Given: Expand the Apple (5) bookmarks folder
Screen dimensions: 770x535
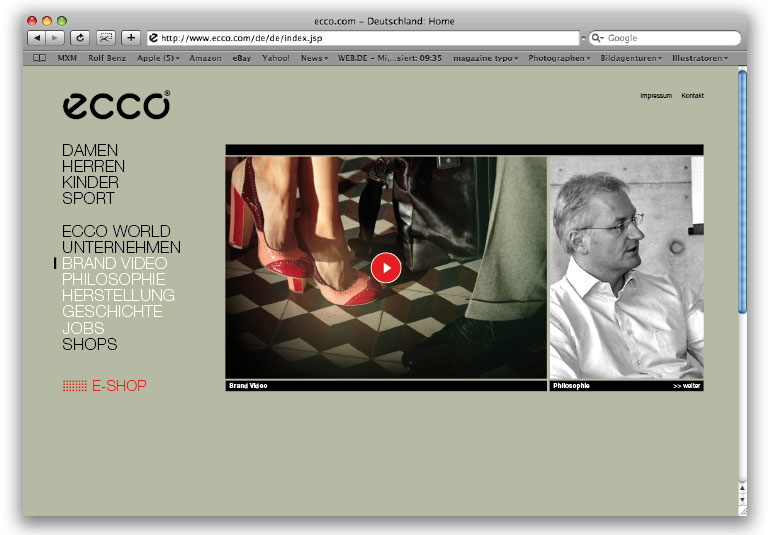Looking at the screenshot, I should coord(158,58).
